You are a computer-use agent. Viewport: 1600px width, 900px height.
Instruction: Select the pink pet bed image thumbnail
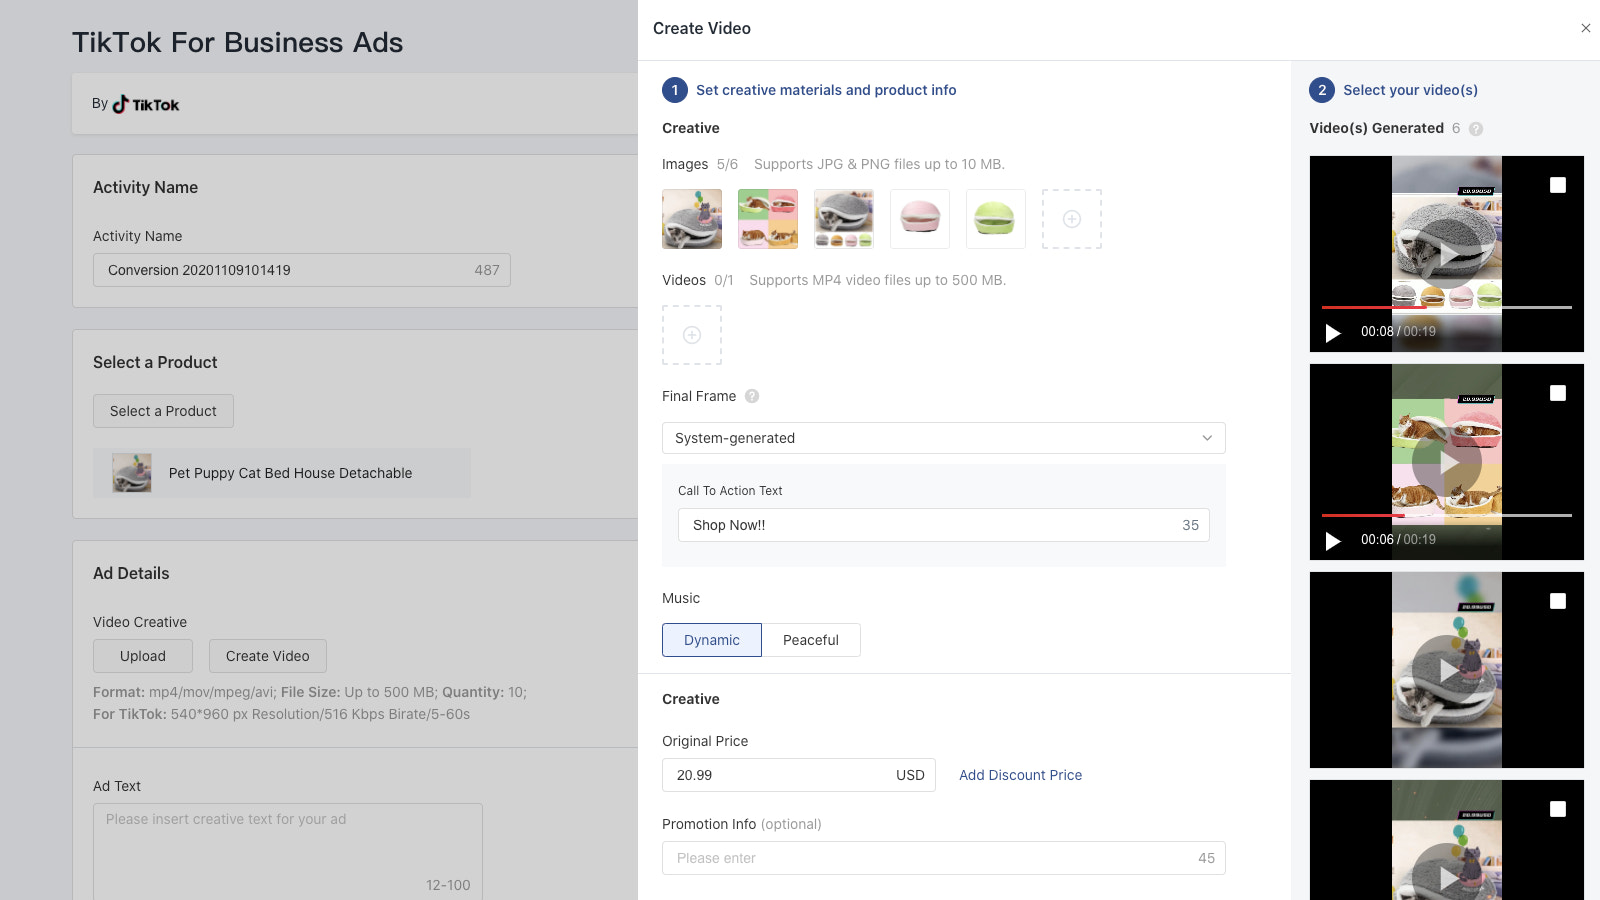[x=919, y=219]
